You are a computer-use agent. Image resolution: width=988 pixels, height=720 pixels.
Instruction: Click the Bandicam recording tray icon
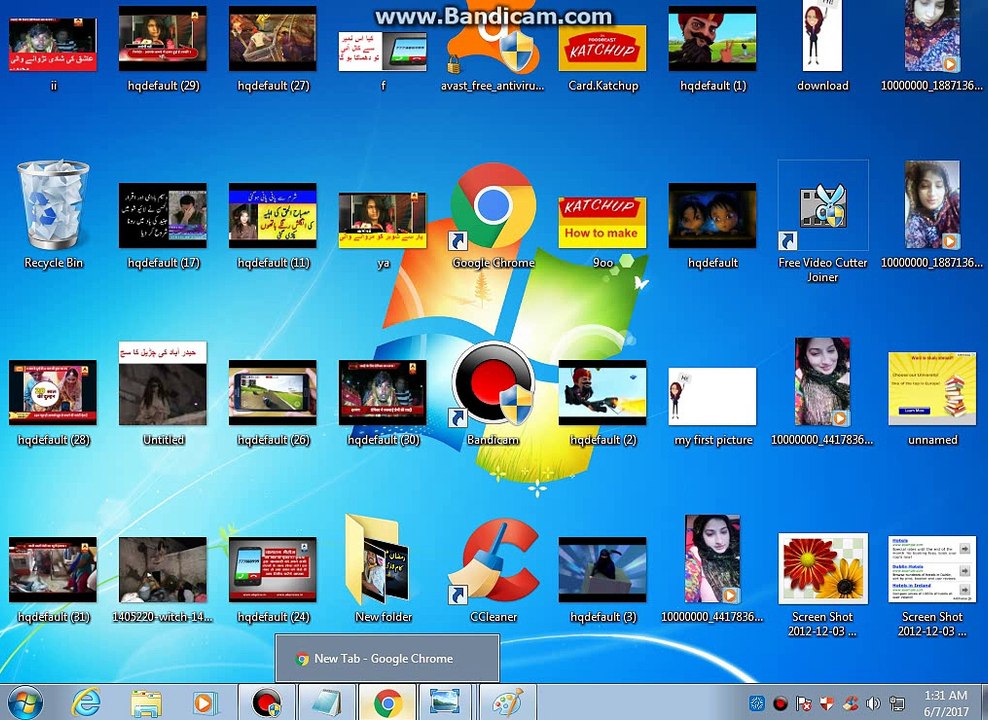[781, 704]
